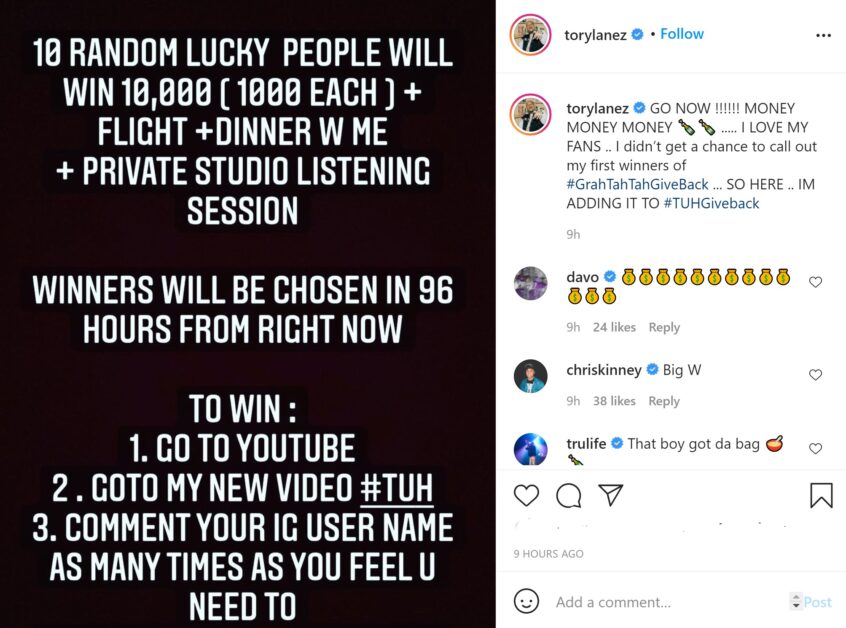Open comments via speech bubble icon
Viewport: 846px width, 628px height.
click(x=568, y=495)
